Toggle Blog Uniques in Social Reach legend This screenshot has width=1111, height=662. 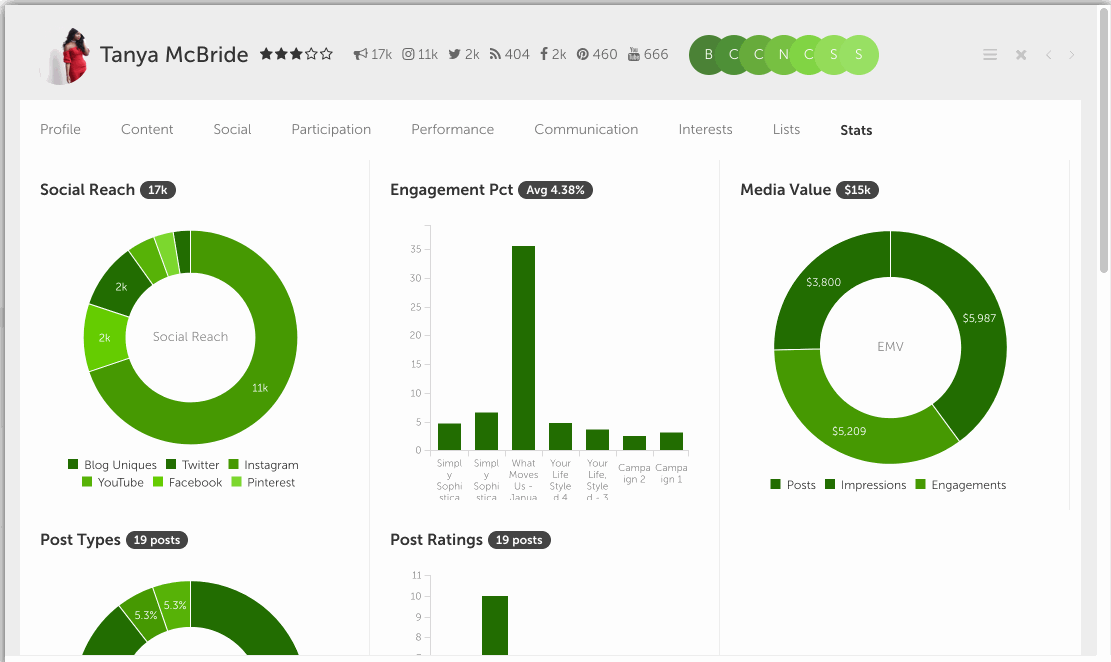(x=112, y=465)
